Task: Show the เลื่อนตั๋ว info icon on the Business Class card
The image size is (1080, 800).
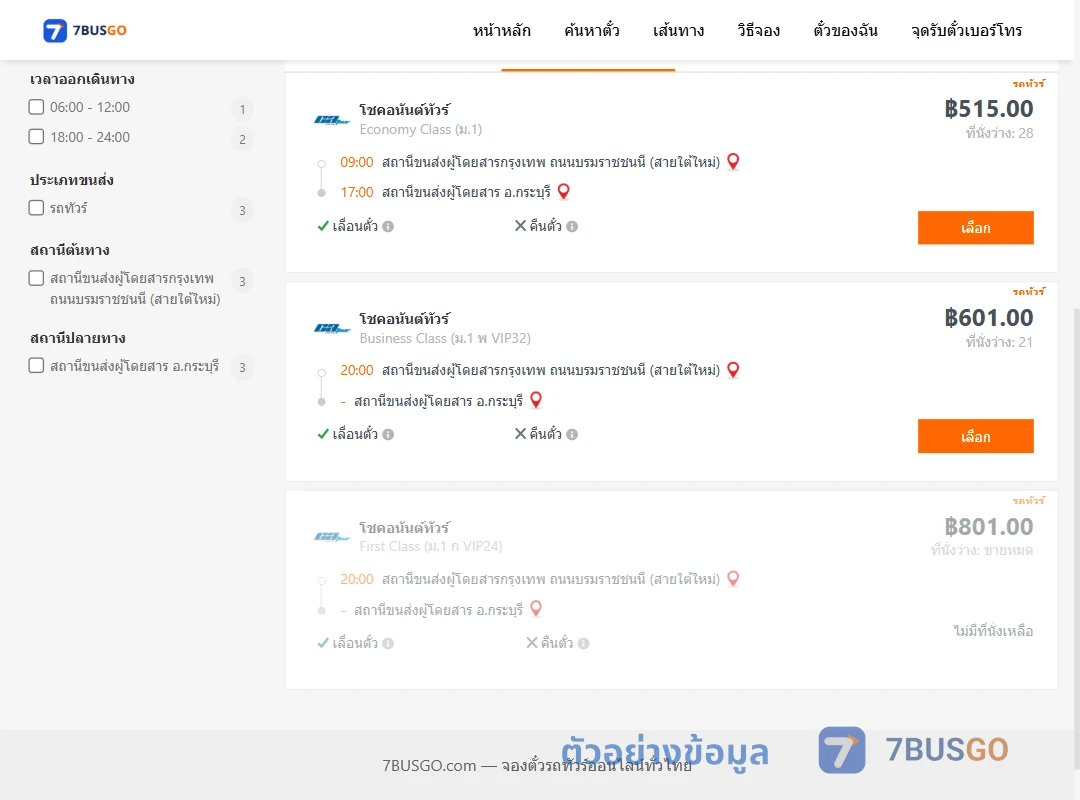Action: click(388, 434)
